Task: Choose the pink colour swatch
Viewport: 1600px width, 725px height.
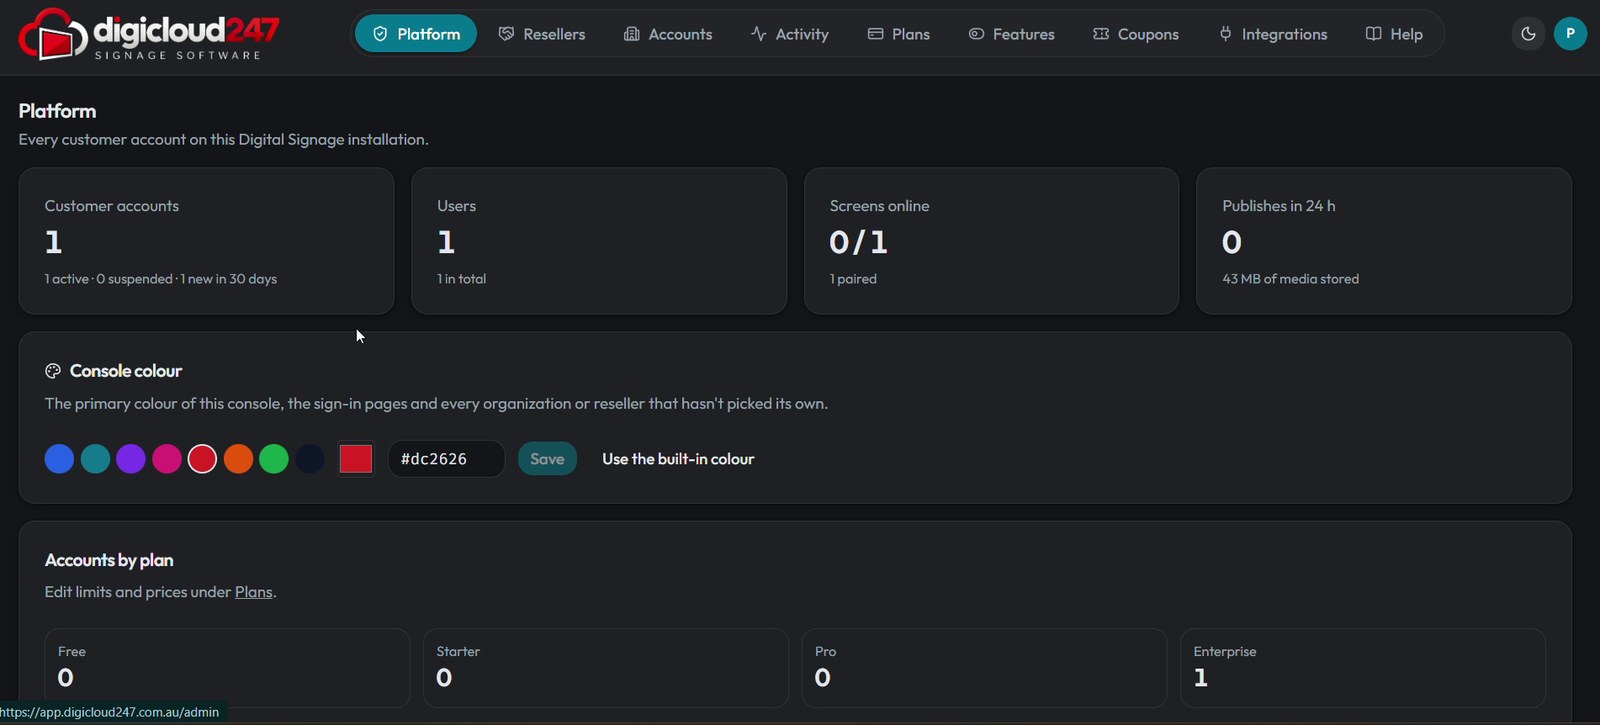Action: point(167,459)
